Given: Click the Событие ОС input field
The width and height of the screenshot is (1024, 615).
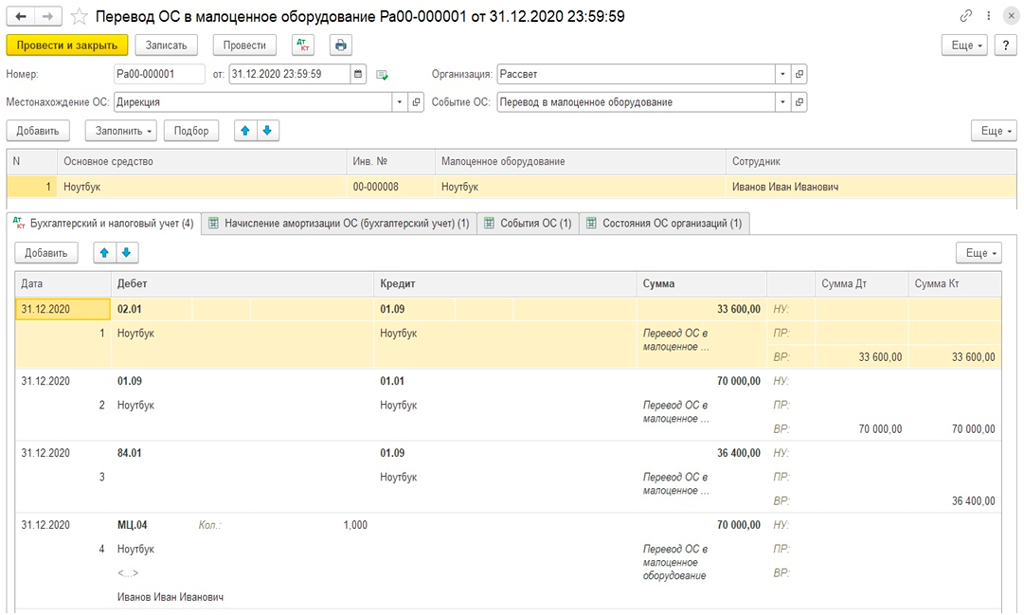Looking at the screenshot, I should [636, 102].
